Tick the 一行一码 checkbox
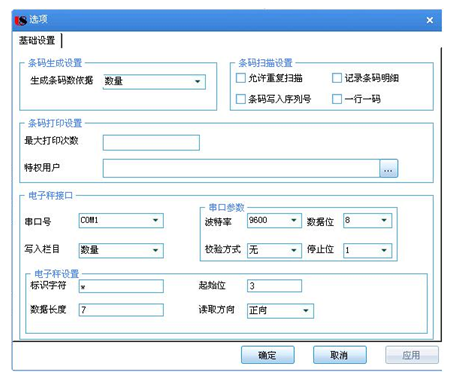This screenshot has width=449, height=375. (x=337, y=99)
